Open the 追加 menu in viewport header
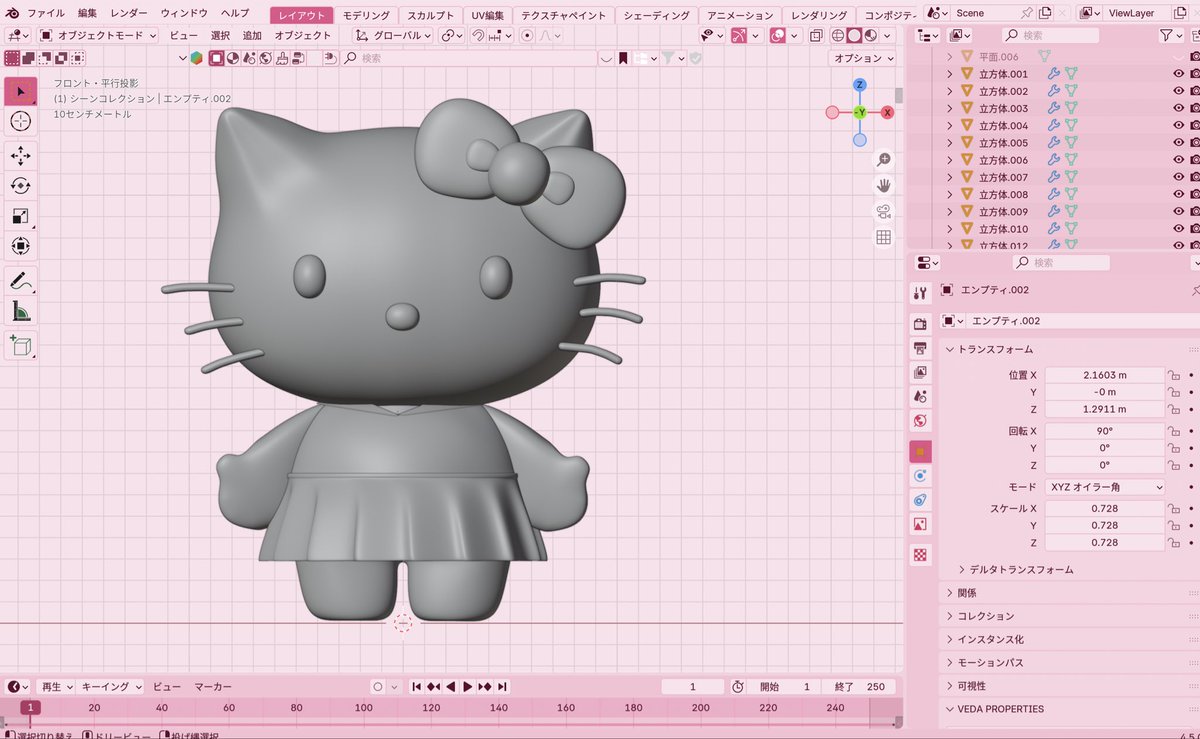This screenshot has height=739, width=1200. click(252, 35)
